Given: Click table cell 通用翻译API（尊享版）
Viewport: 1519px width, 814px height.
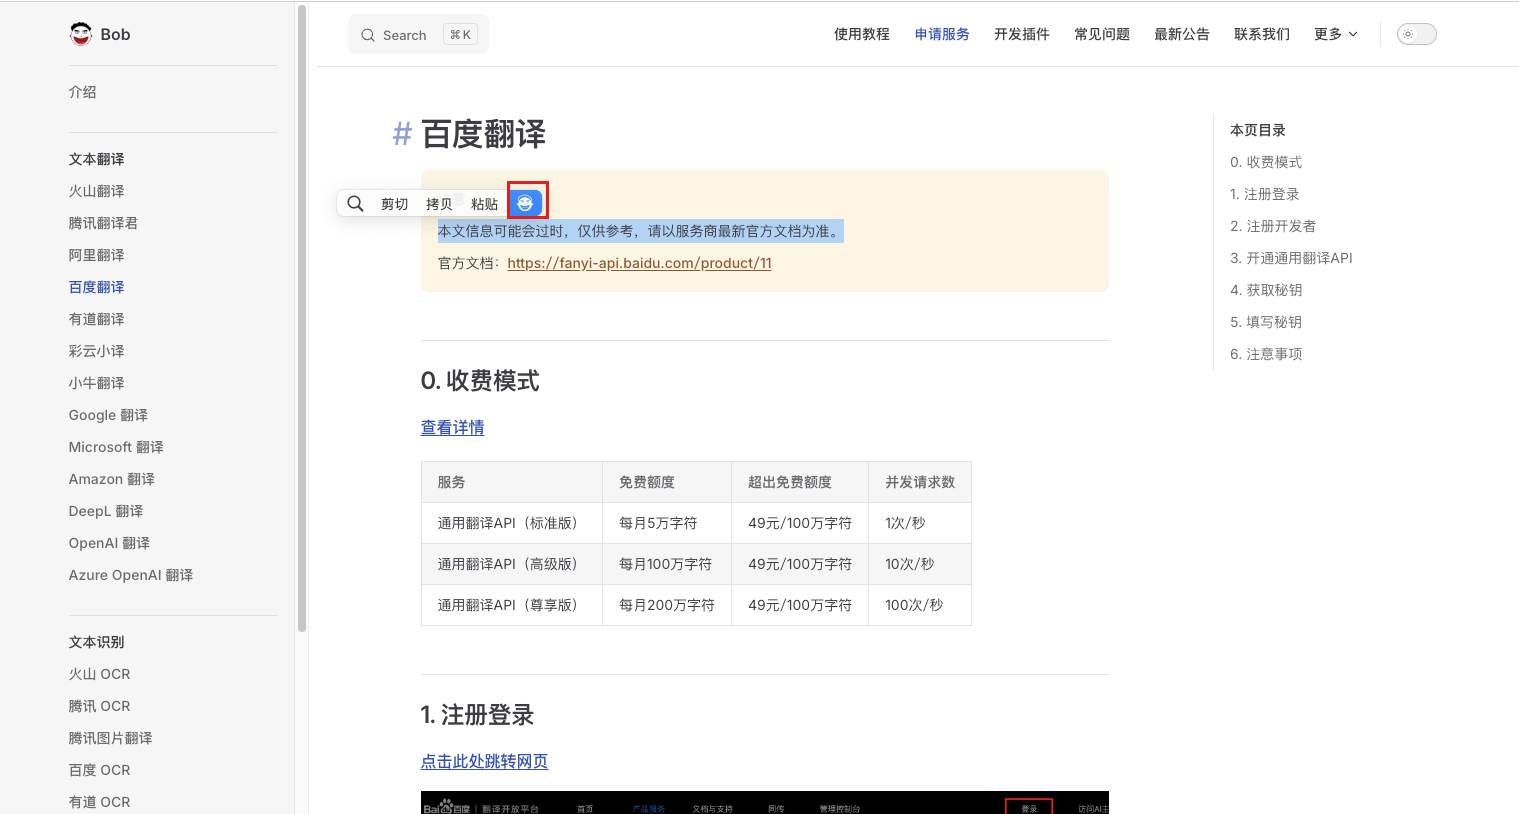Looking at the screenshot, I should pos(512,605).
